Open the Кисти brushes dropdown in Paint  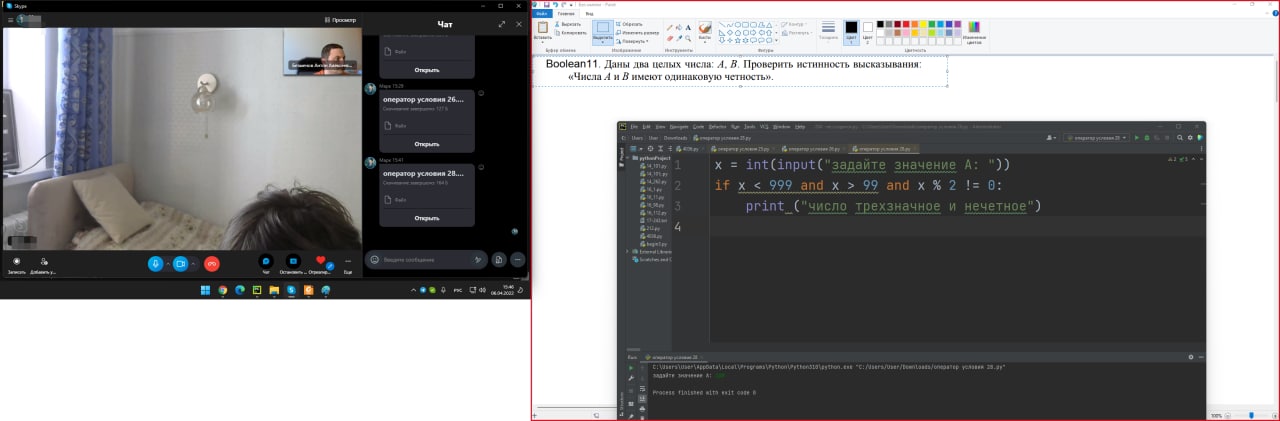[705, 32]
